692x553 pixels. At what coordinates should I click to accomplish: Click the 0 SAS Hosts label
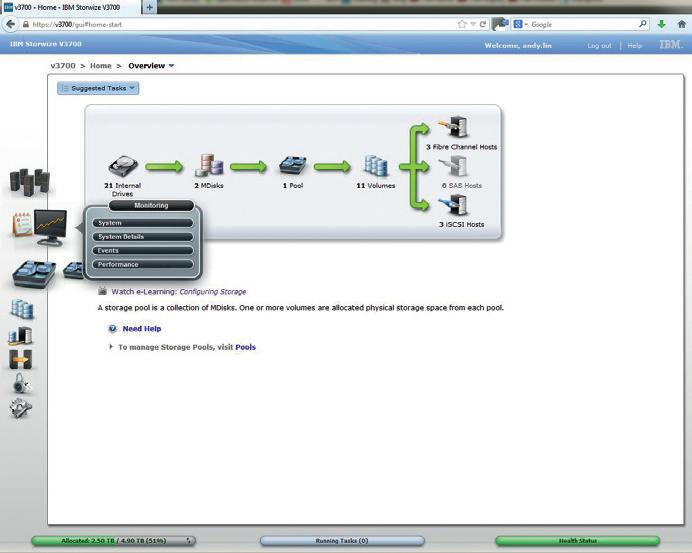point(462,186)
